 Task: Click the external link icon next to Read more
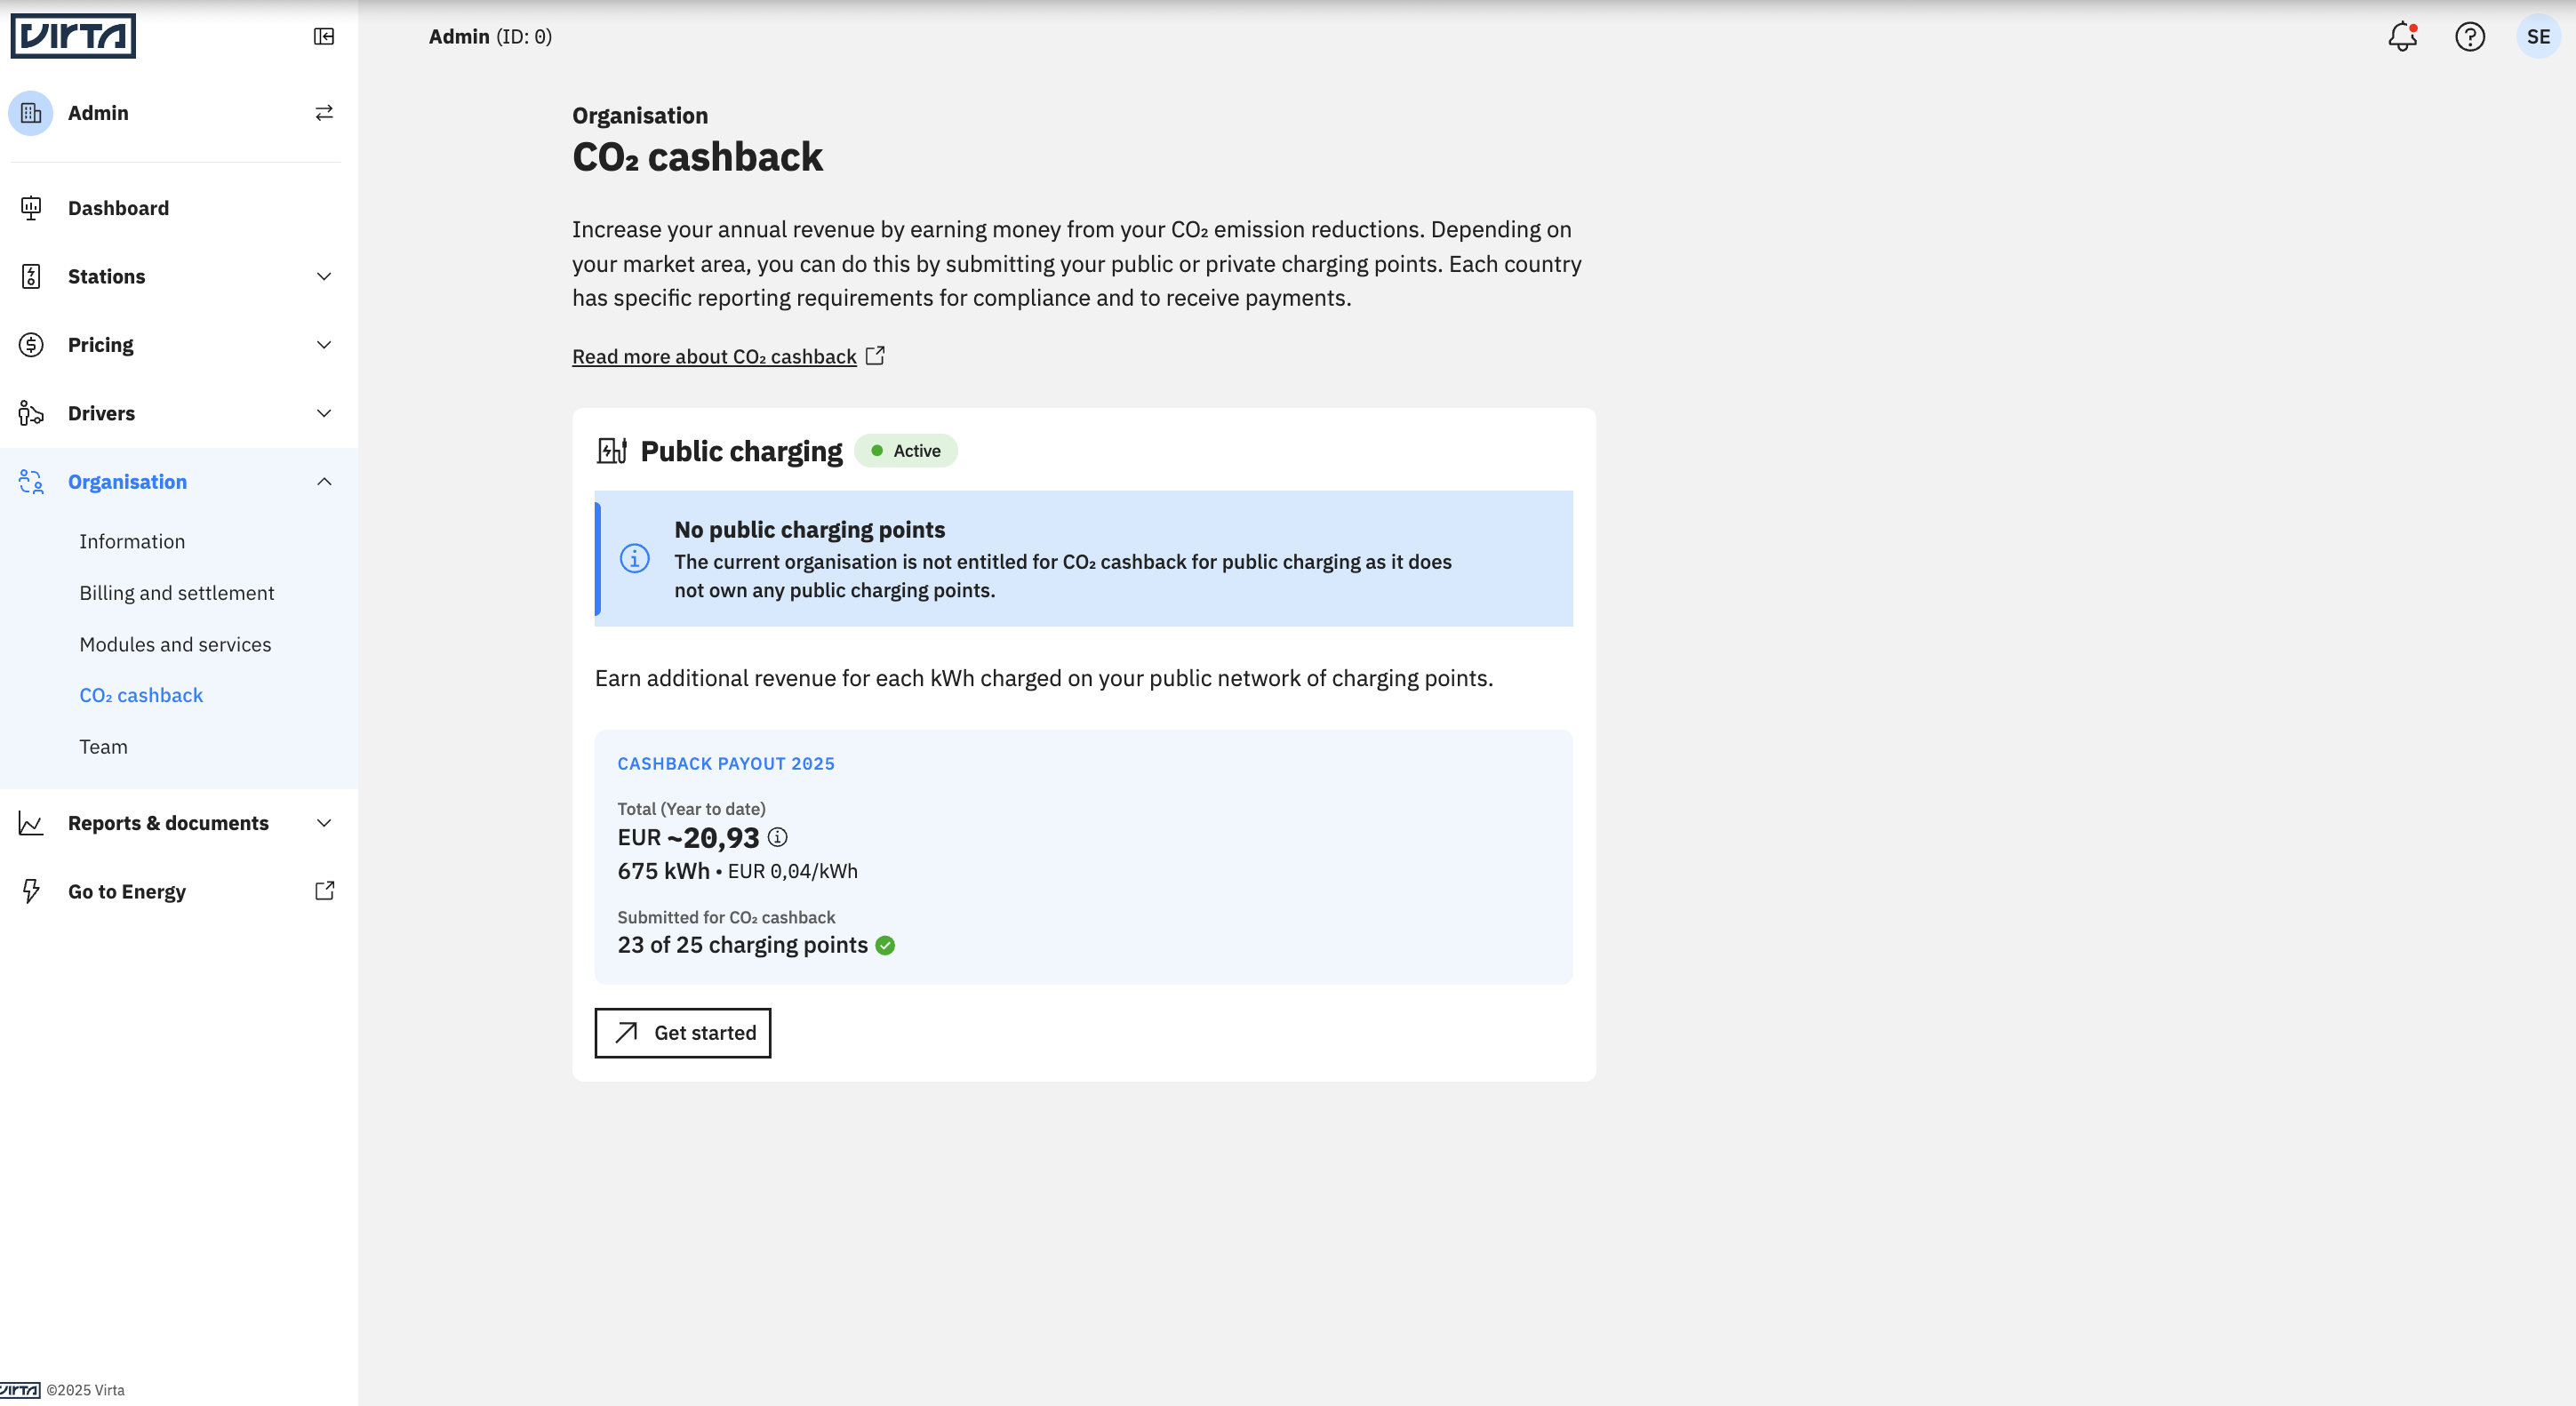tap(875, 356)
